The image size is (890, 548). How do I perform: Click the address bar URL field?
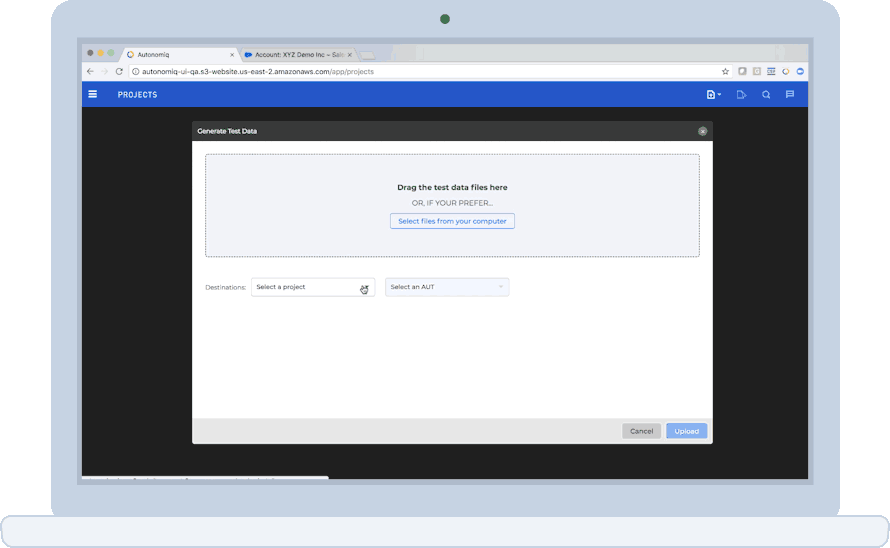click(431, 72)
